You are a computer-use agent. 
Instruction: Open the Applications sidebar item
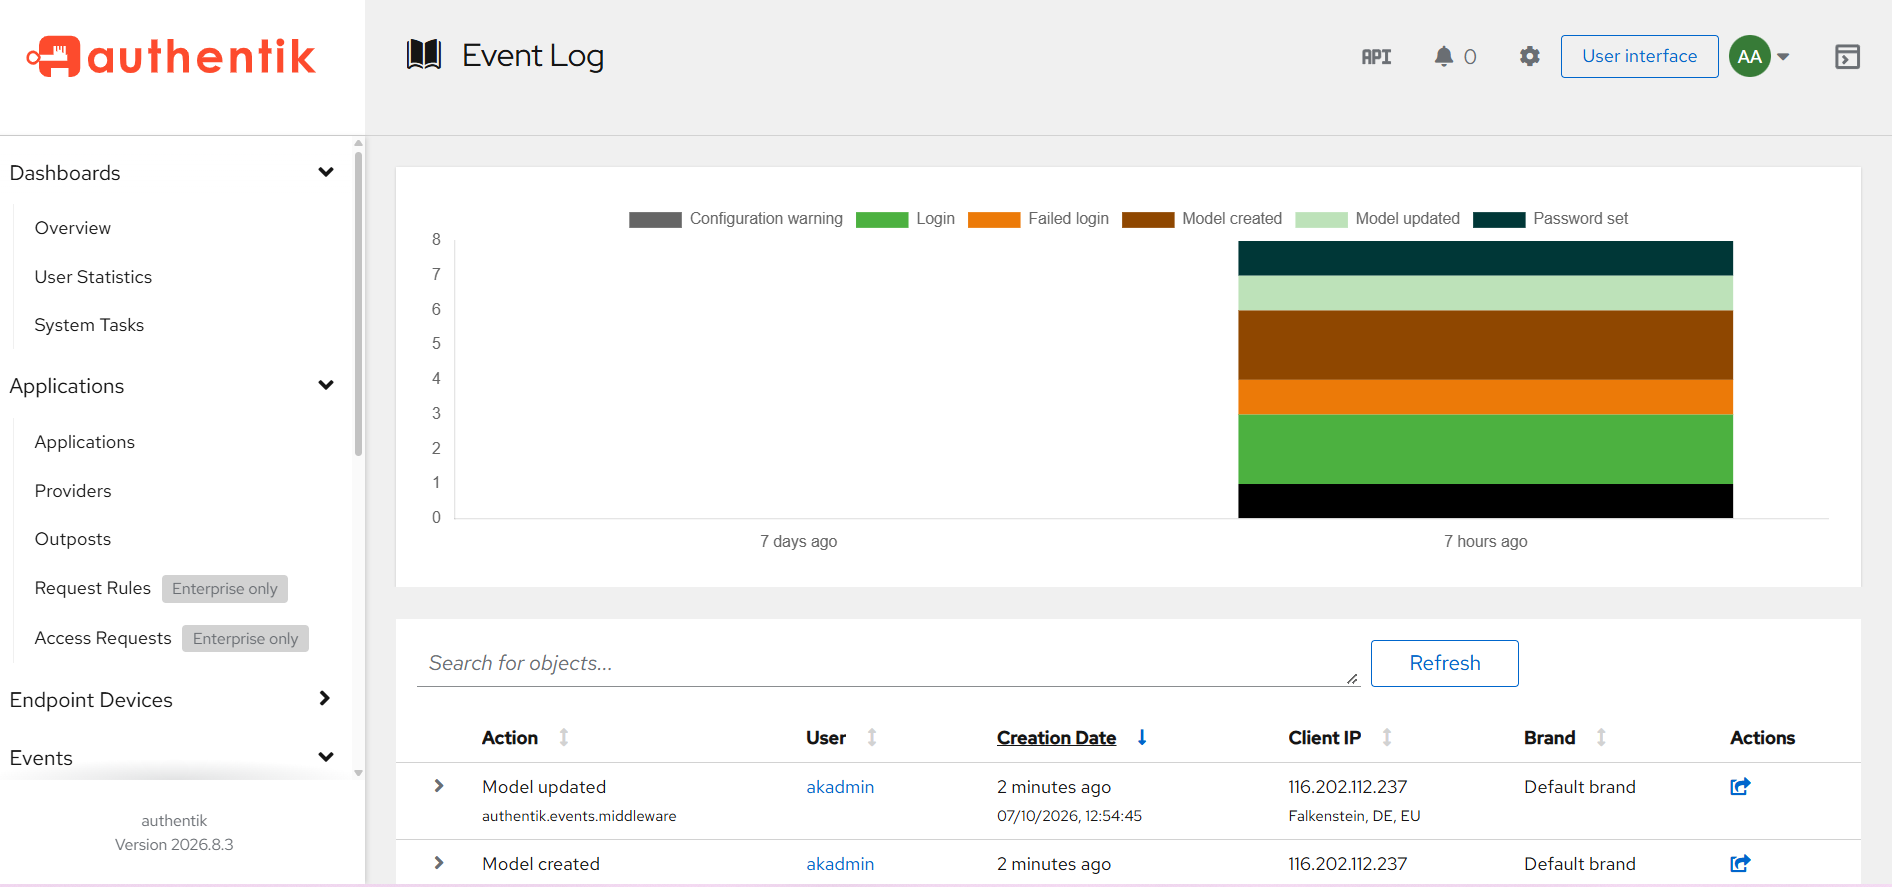coord(85,442)
